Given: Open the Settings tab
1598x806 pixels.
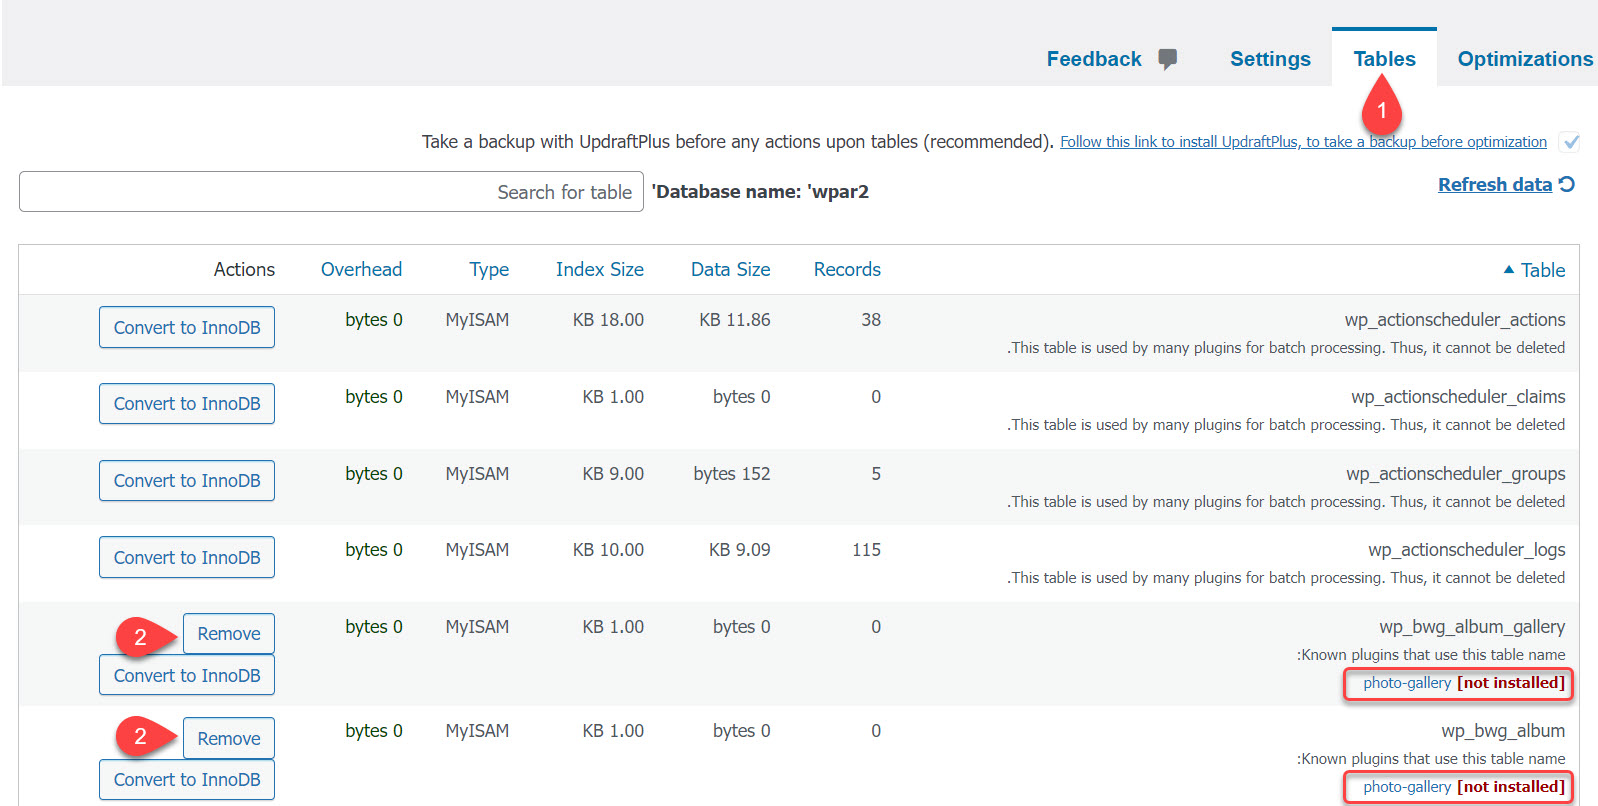Looking at the screenshot, I should coord(1269,59).
